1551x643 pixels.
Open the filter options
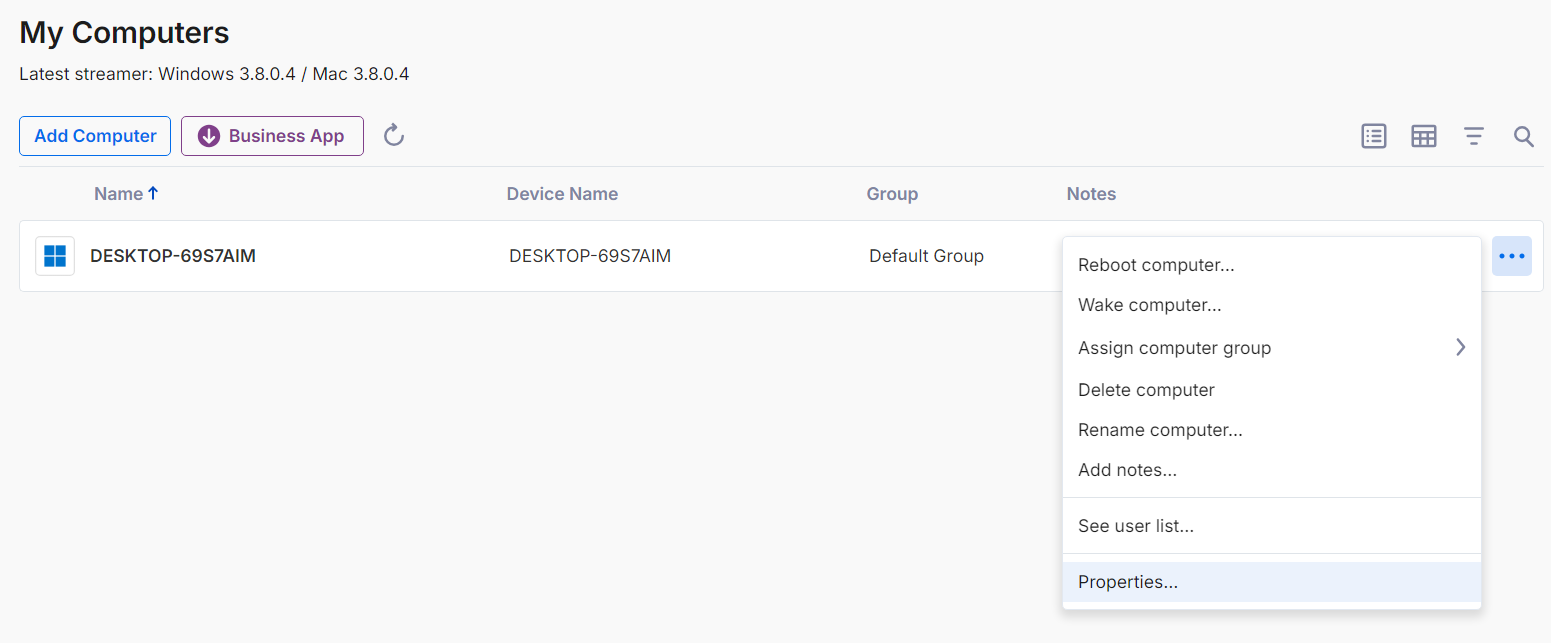1473,136
